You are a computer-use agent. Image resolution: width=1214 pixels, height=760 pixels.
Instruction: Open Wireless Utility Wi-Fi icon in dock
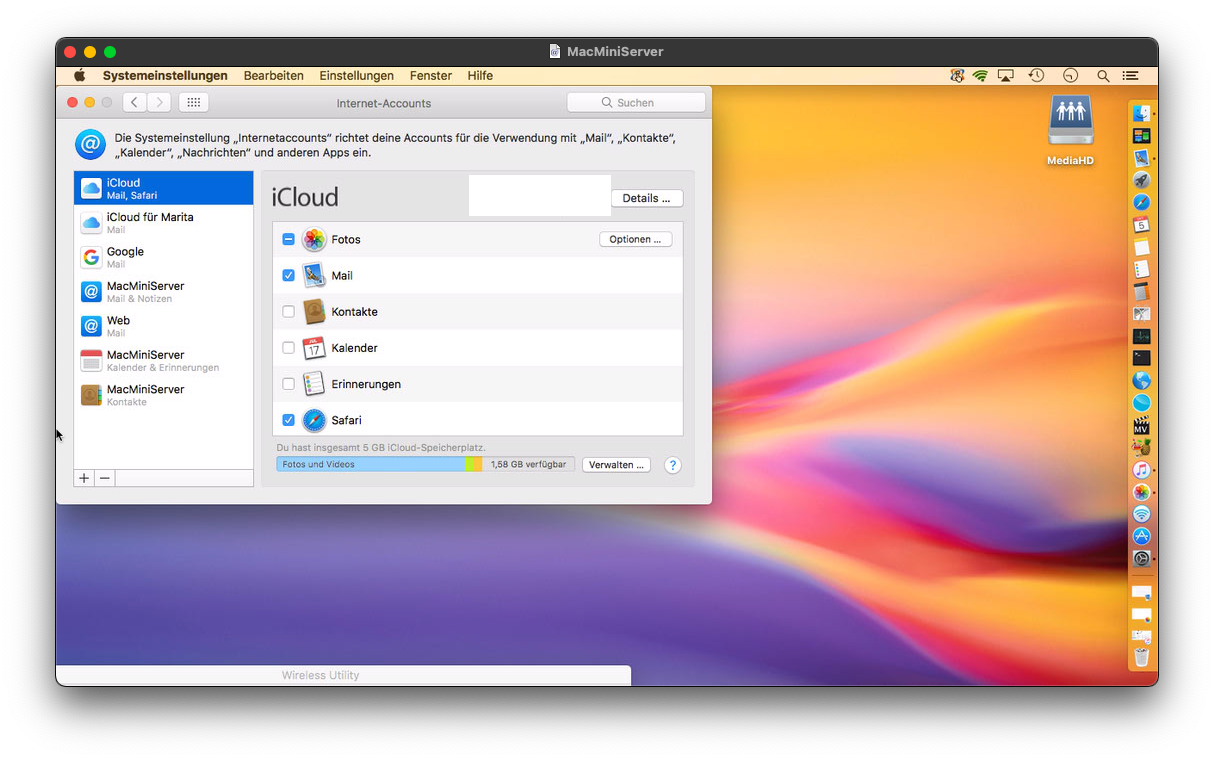(x=1141, y=514)
